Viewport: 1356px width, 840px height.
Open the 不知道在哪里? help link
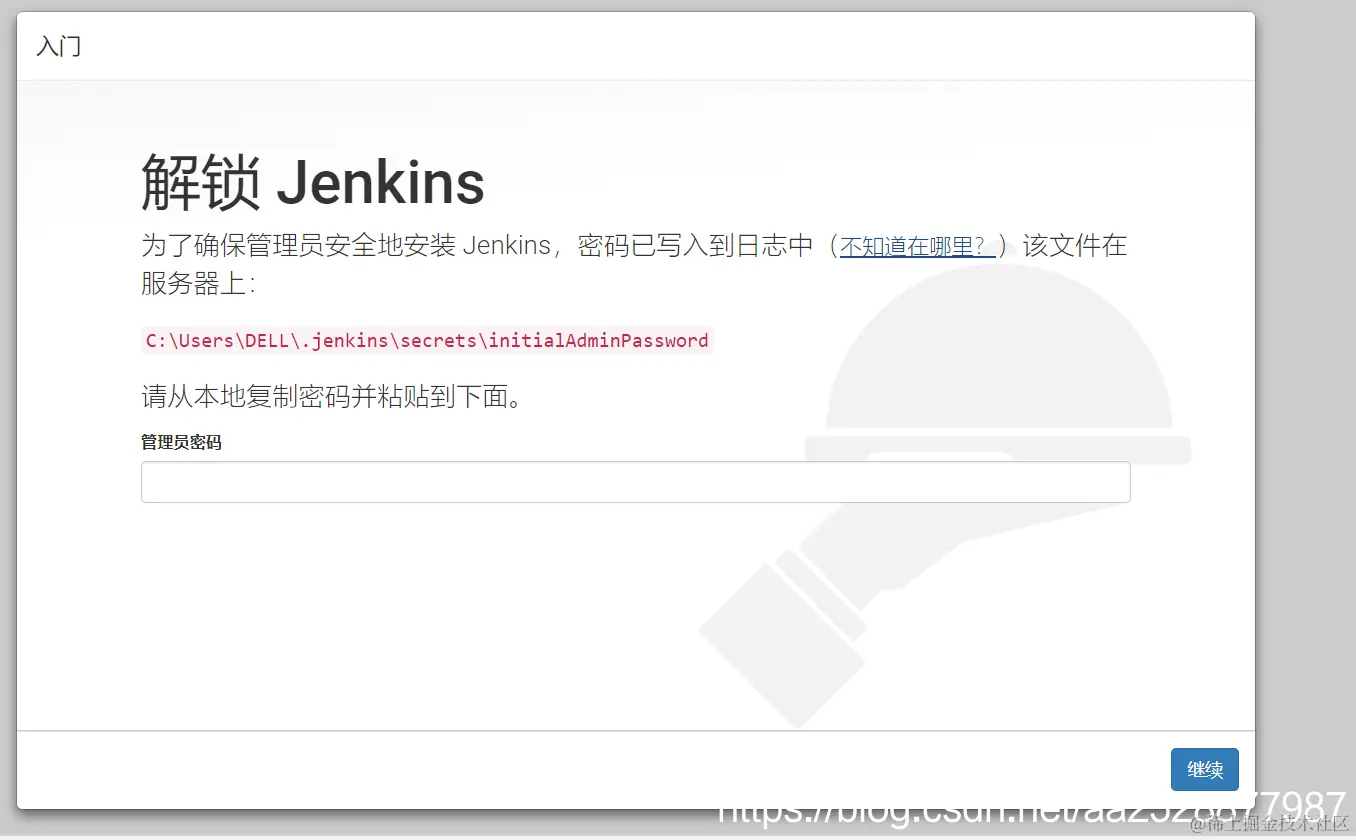(x=917, y=246)
